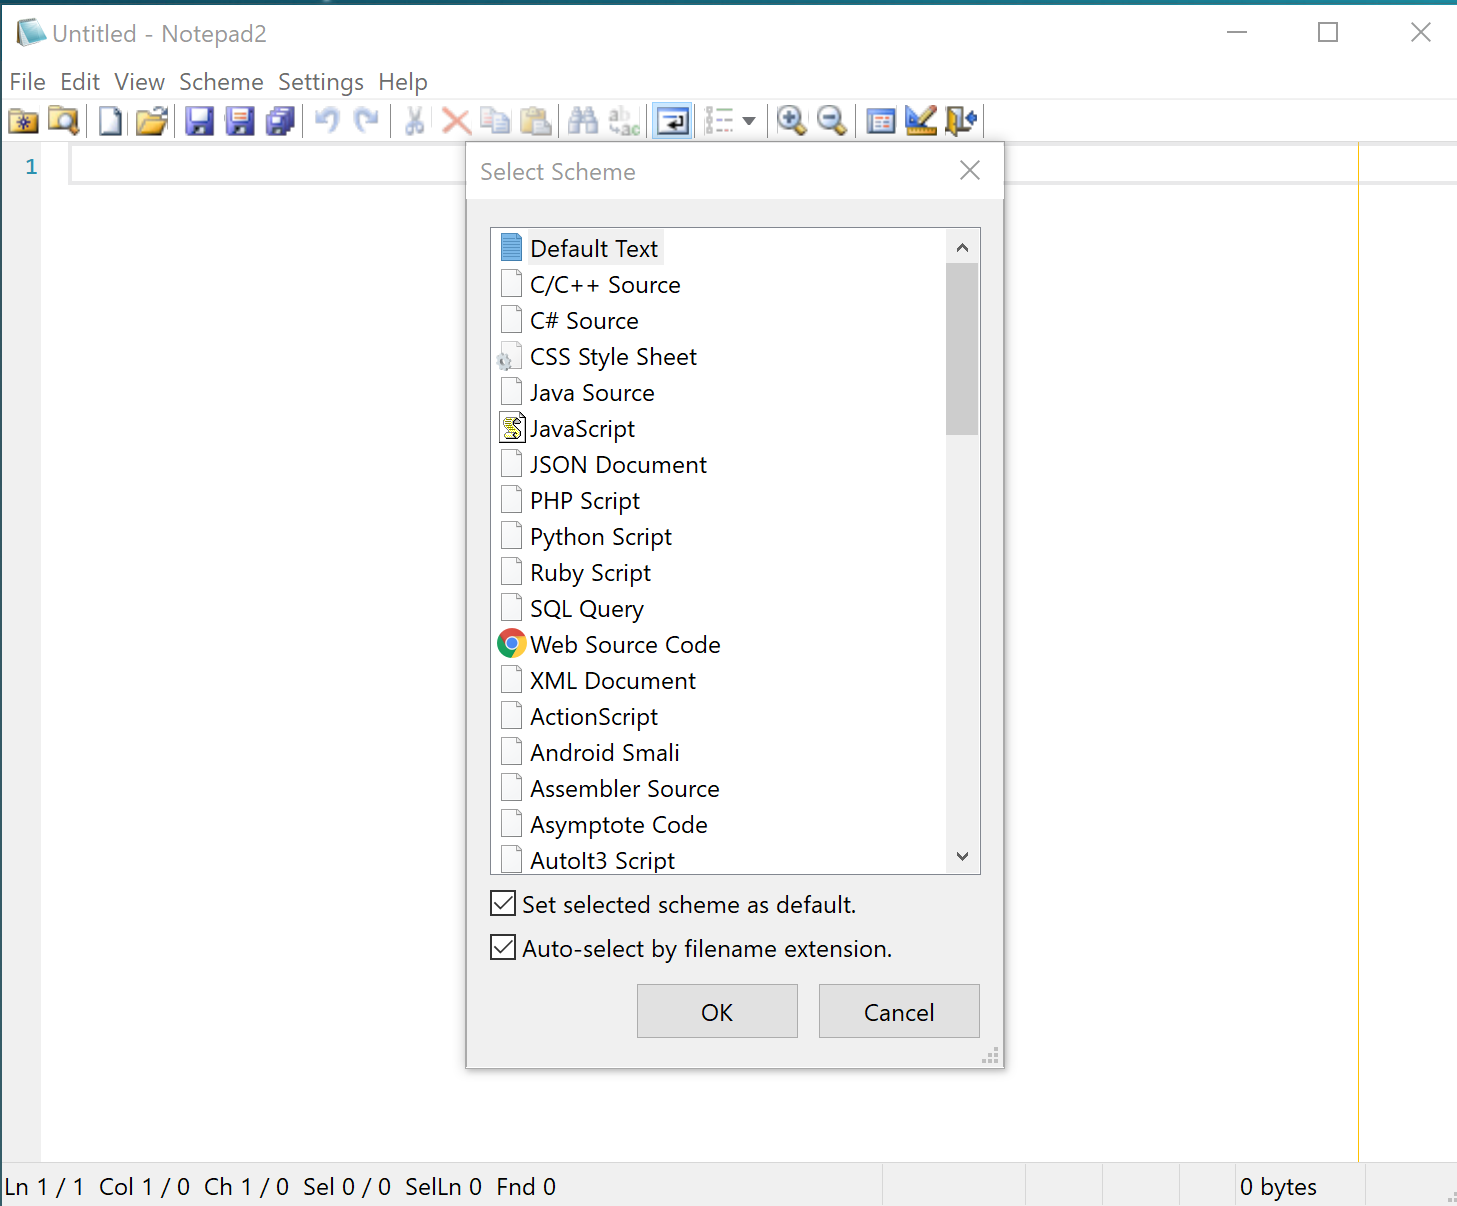Disable 'Auto-select by filename extension'
Screen dimensions: 1457x1206
tap(502, 947)
